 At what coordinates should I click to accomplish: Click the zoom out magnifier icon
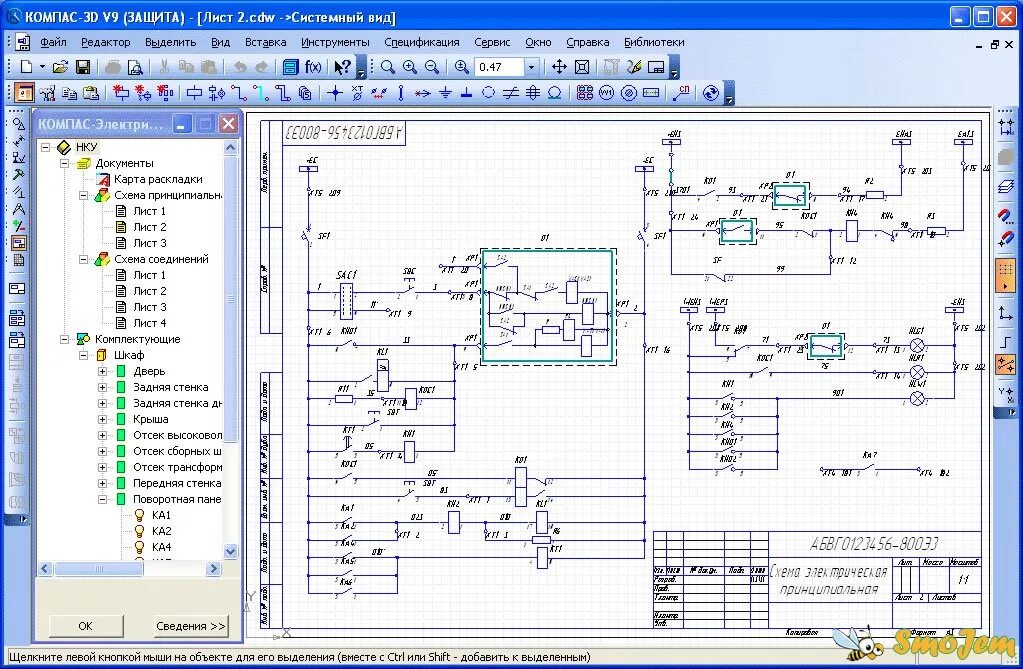[x=432, y=67]
